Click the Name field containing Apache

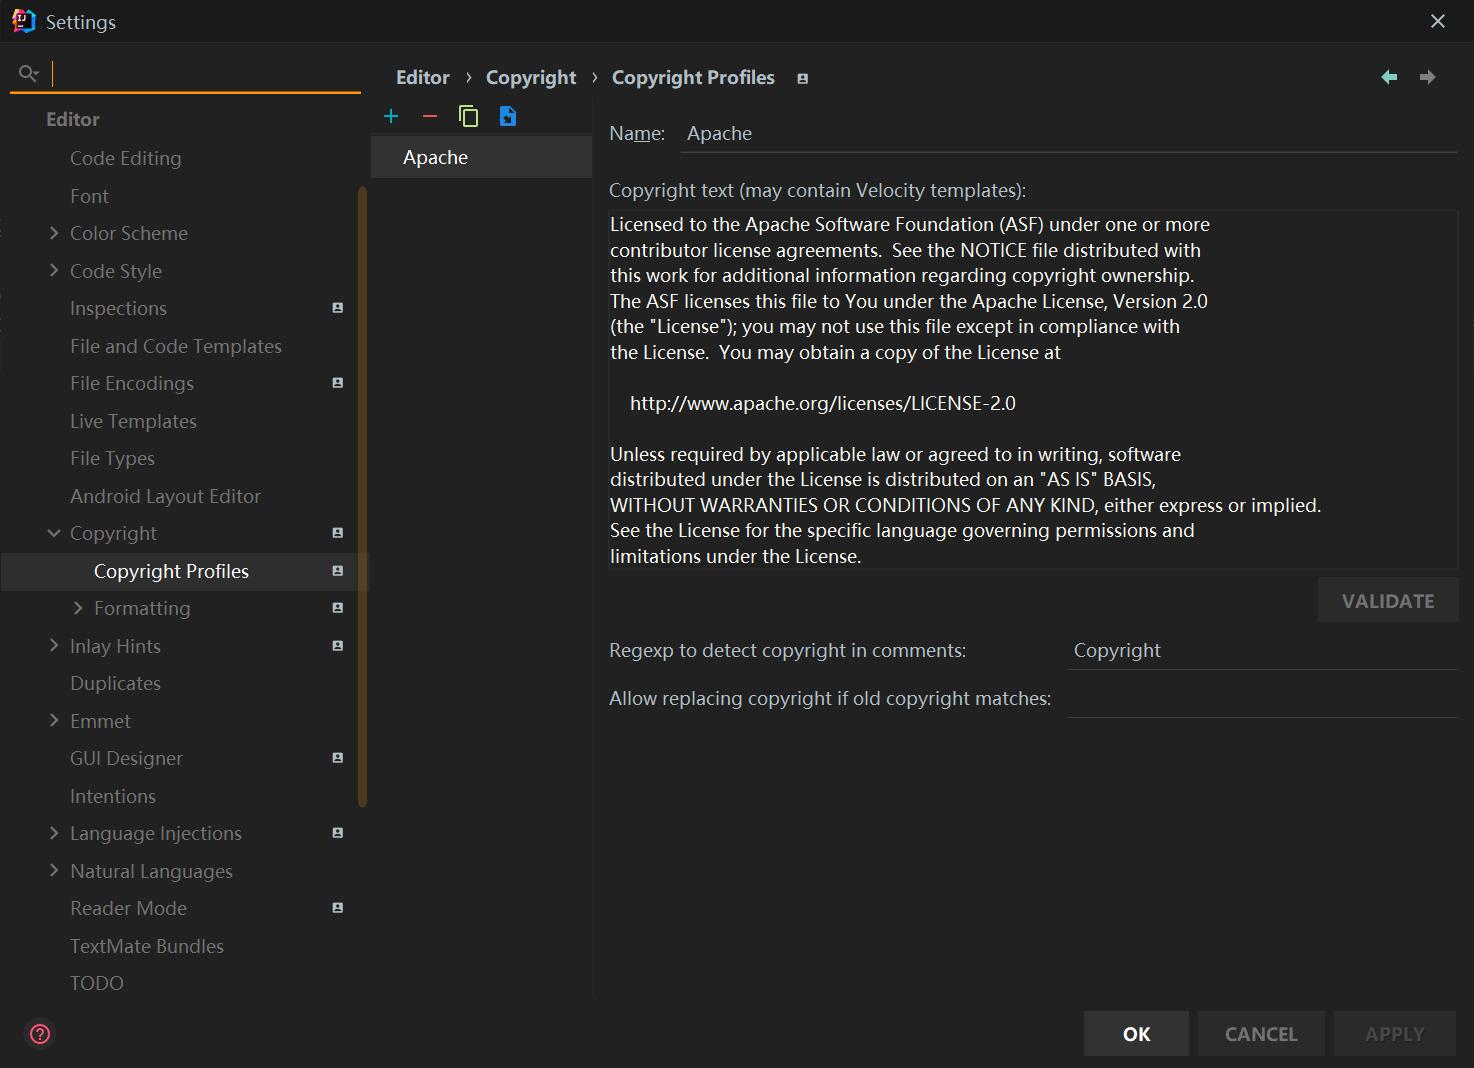[x=1068, y=133]
